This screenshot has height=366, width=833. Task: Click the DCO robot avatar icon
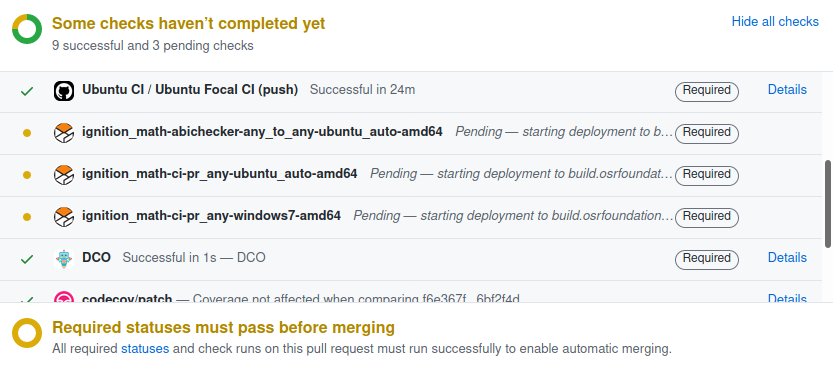[x=64, y=259]
